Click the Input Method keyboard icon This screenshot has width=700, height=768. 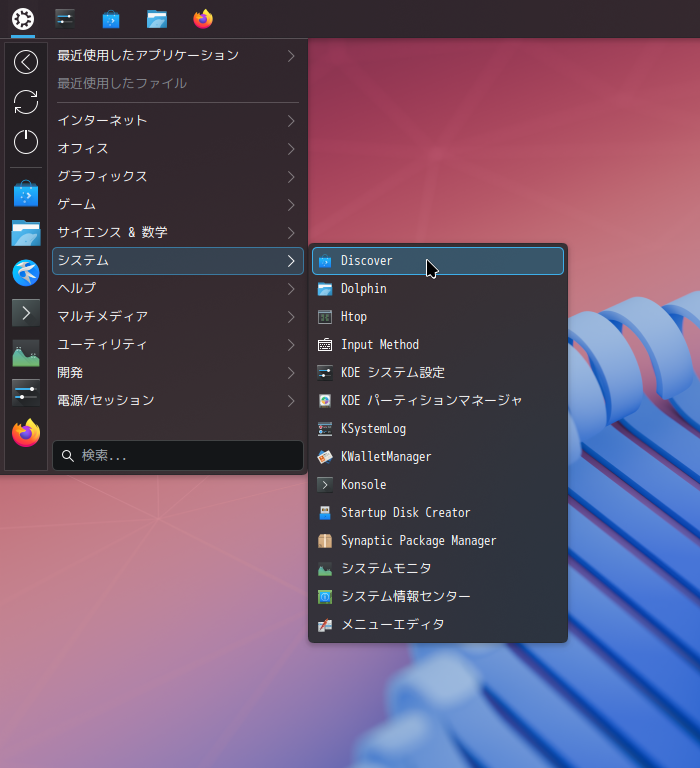coord(325,345)
